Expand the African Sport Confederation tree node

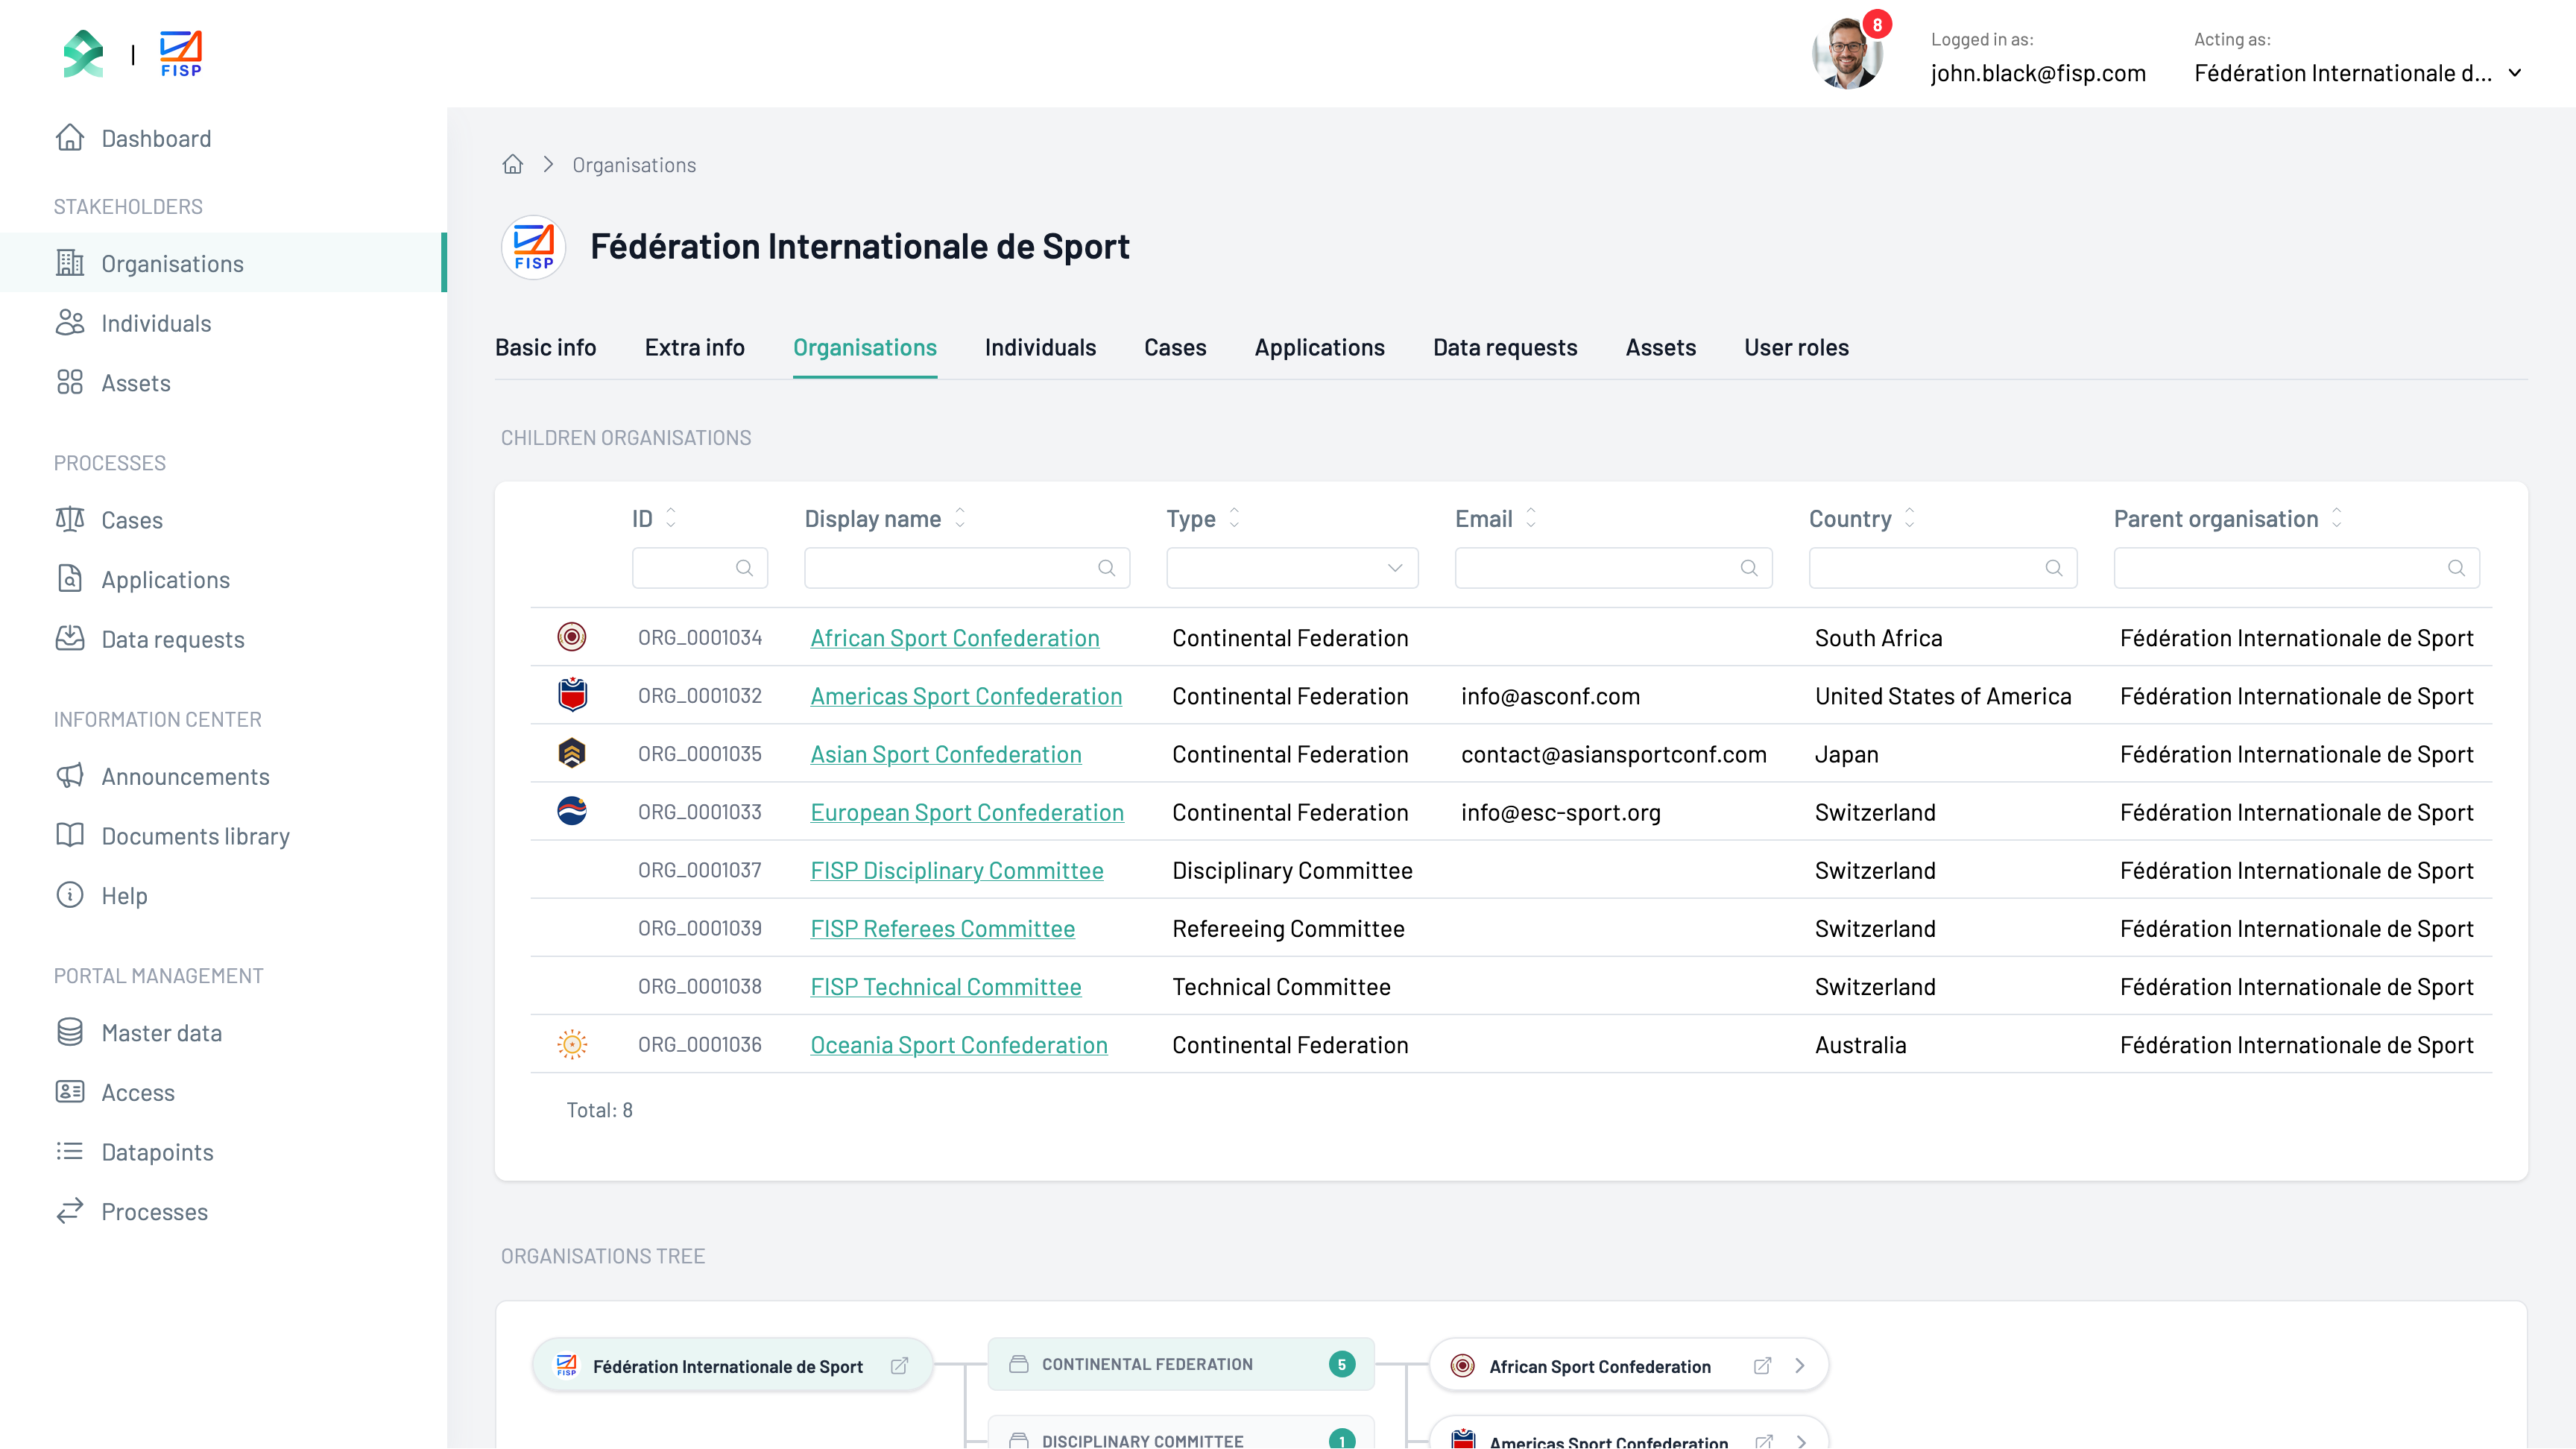pos(1800,1366)
